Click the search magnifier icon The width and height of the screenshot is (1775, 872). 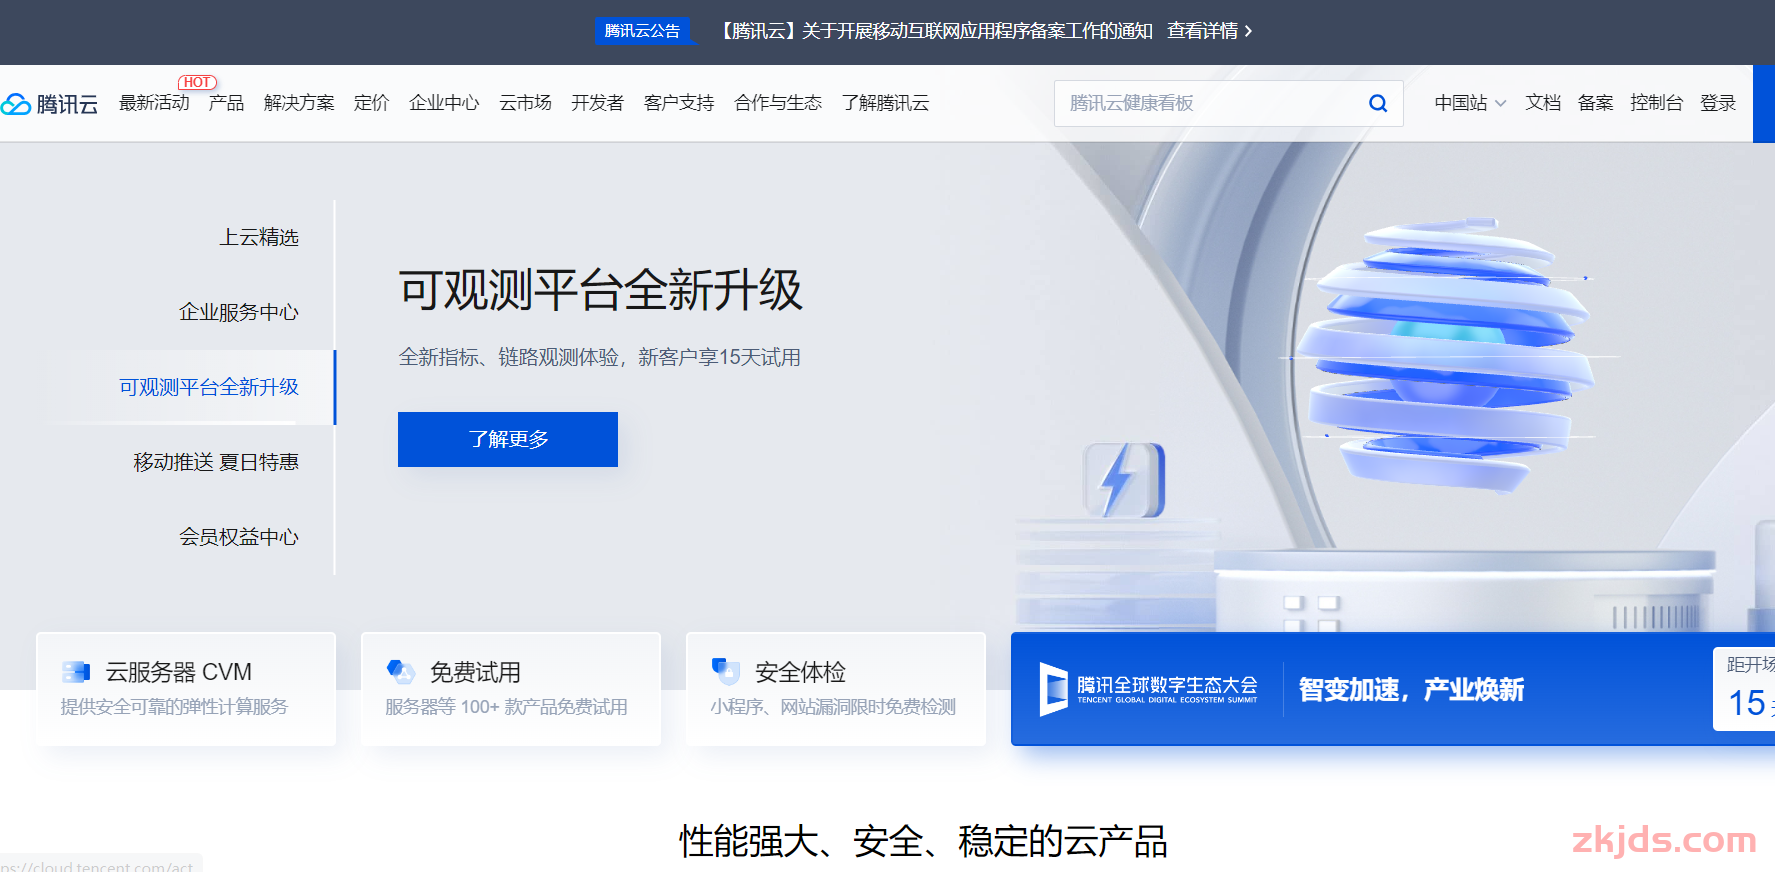coord(1378,103)
